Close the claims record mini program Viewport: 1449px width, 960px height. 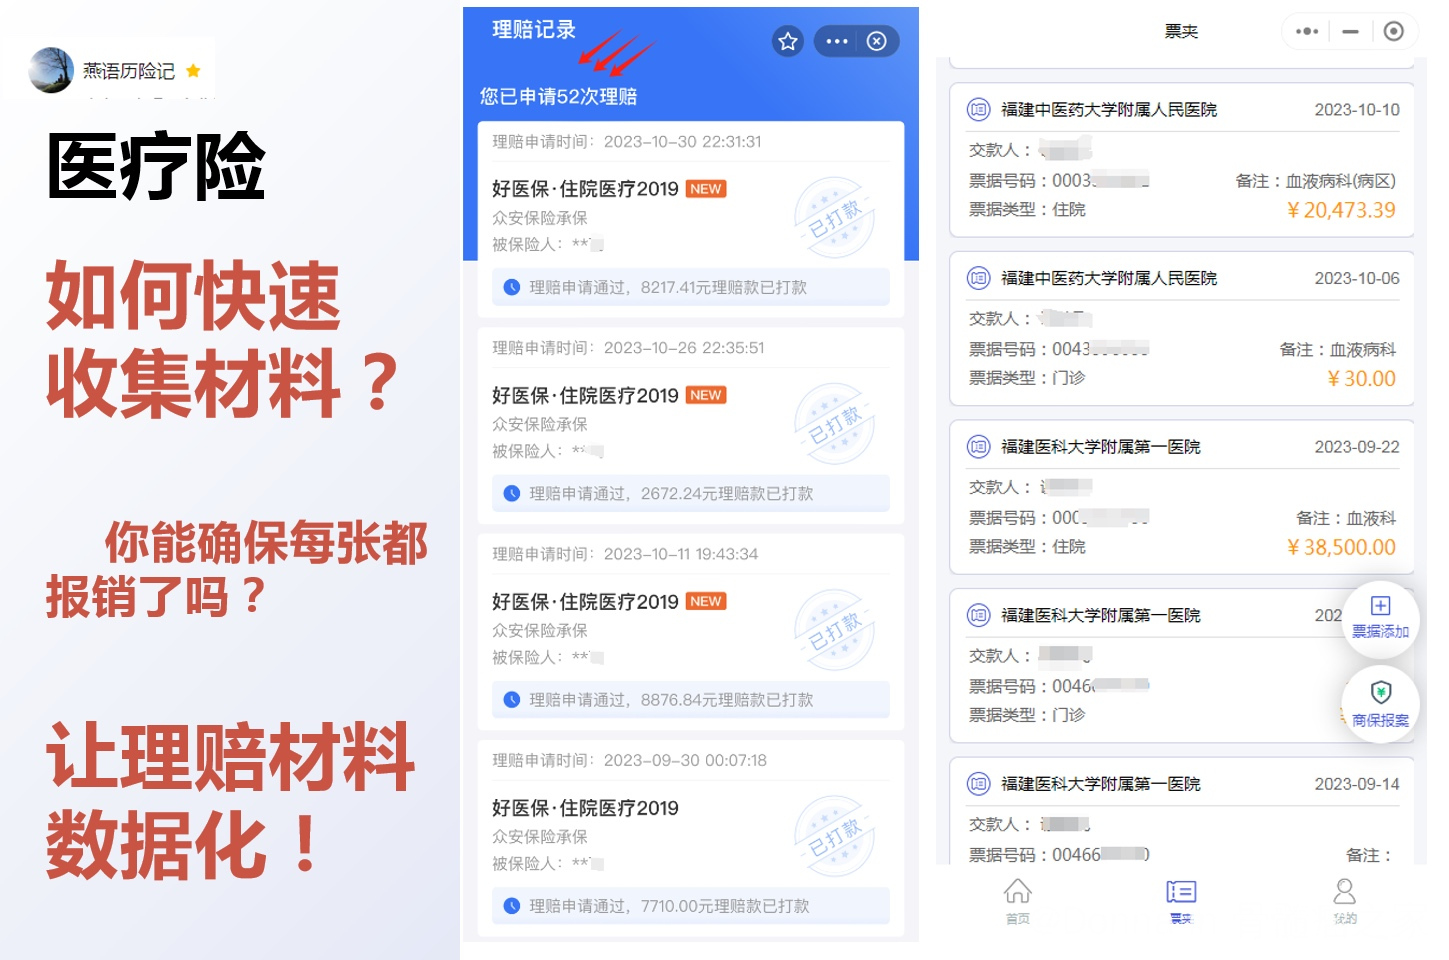[x=877, y=41]
